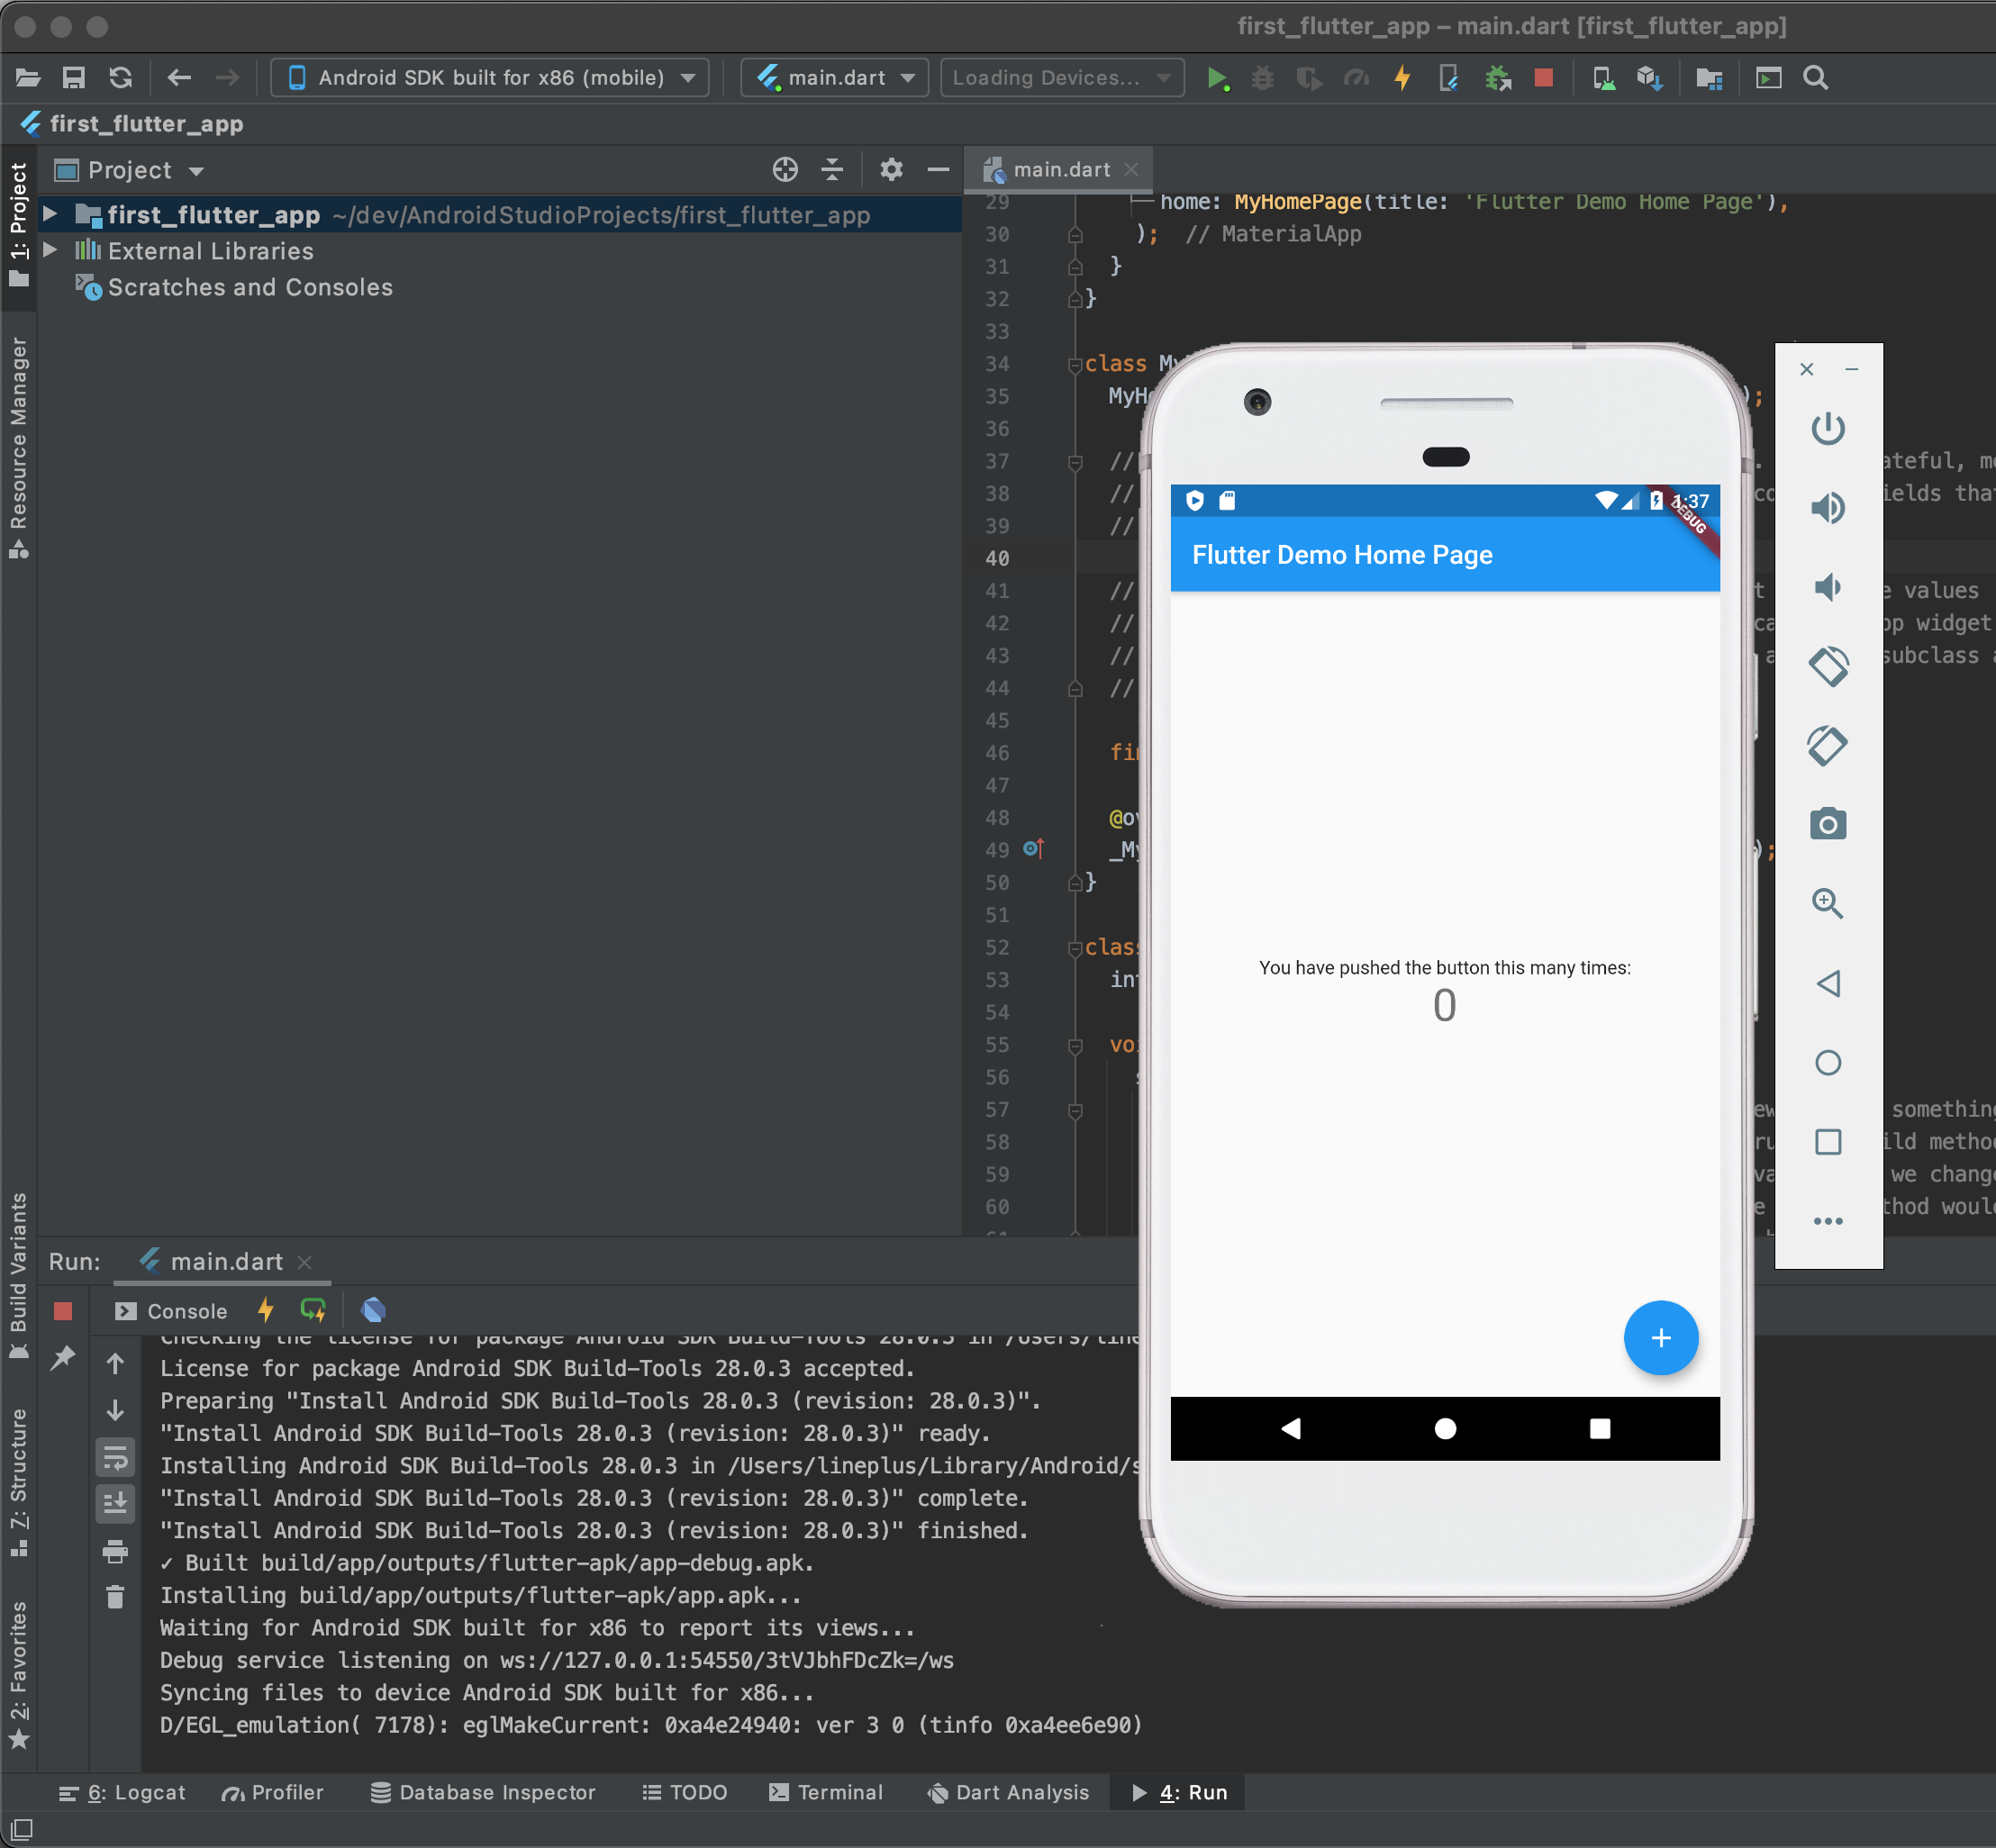
Task: Open emulator extended controls (three dots)
Action: point(1827,1221)
